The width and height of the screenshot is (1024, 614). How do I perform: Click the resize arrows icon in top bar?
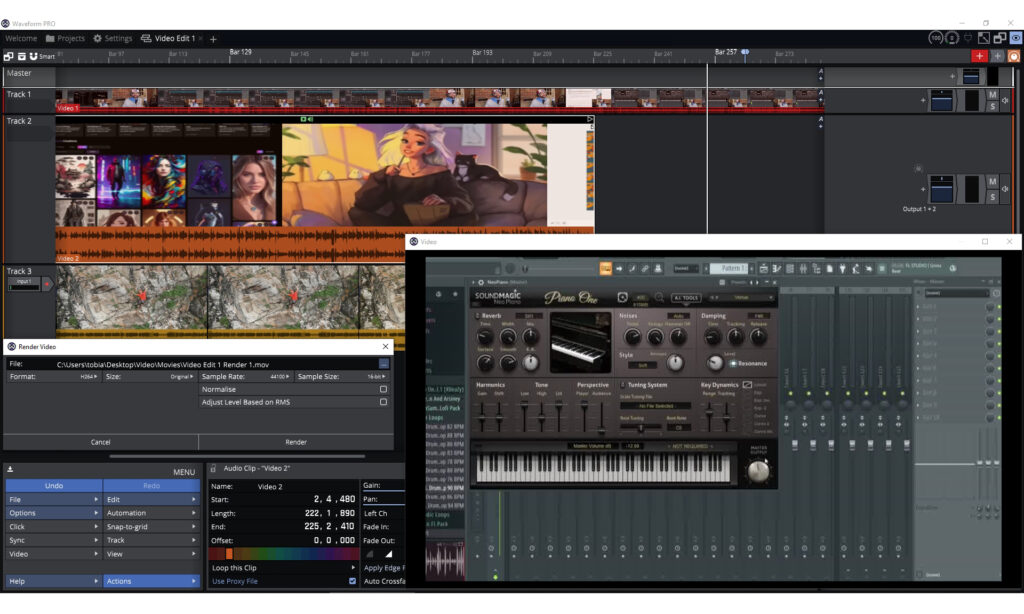984,39
